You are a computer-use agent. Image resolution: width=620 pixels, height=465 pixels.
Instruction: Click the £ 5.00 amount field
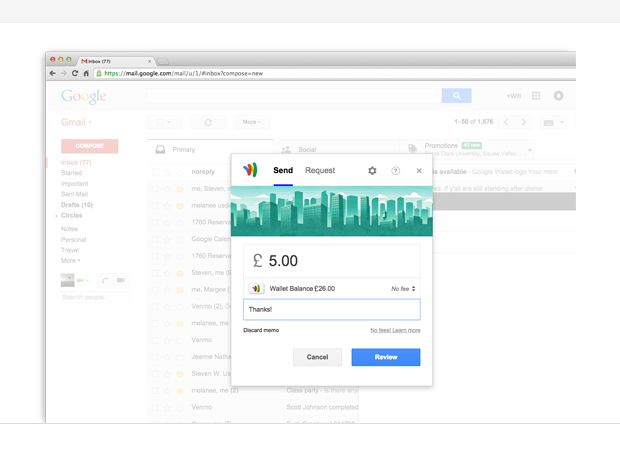(332, 261)
